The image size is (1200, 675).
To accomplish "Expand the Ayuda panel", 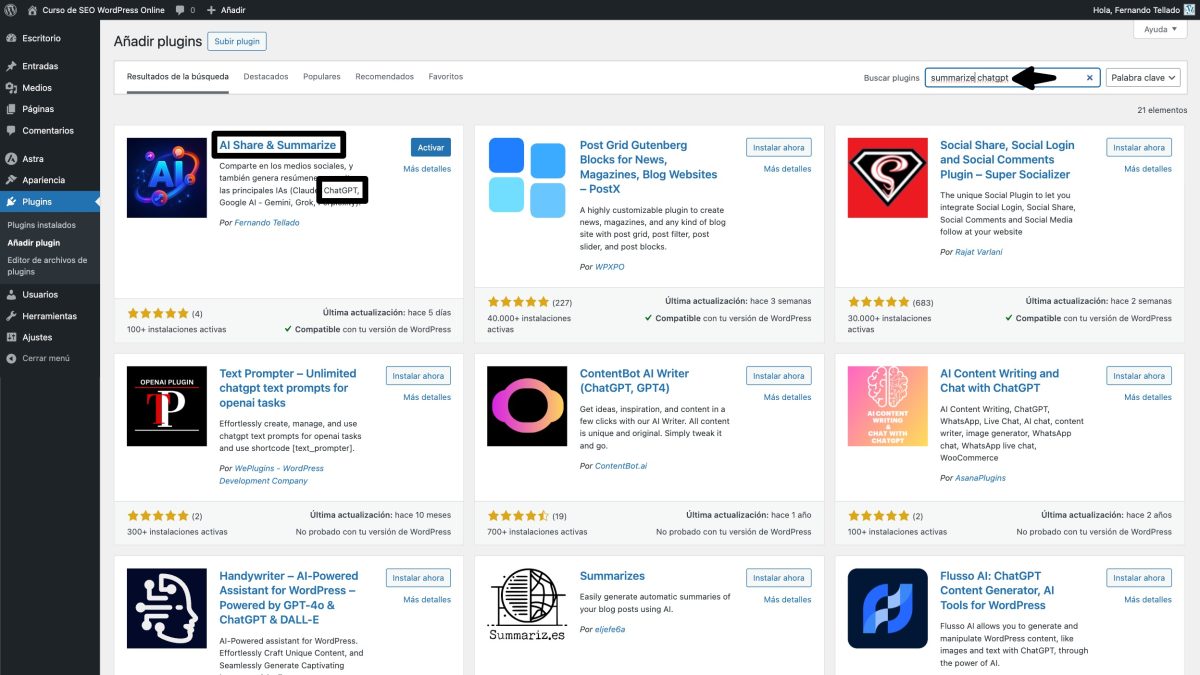I will coord(1158,29).
